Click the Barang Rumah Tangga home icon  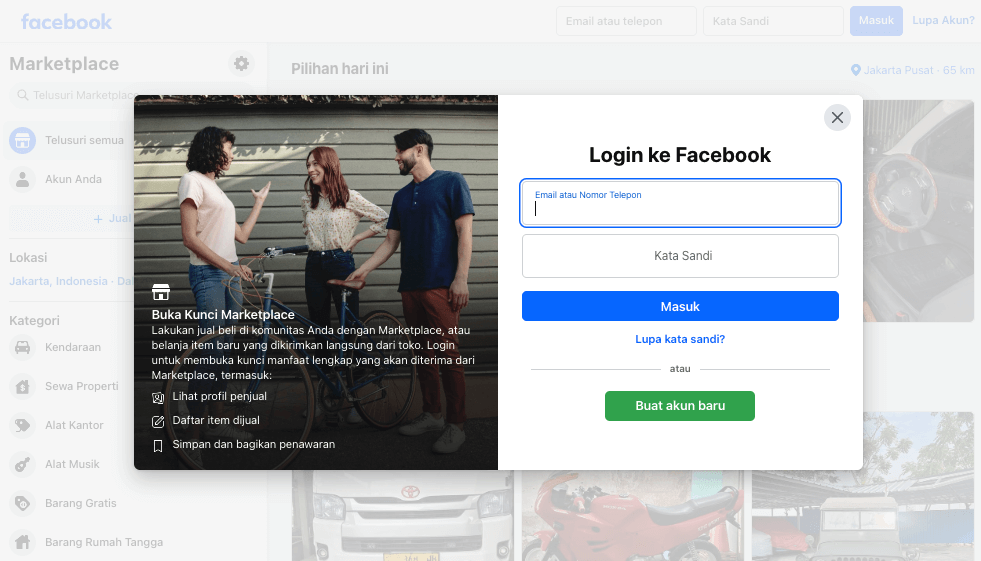[23, 542]
